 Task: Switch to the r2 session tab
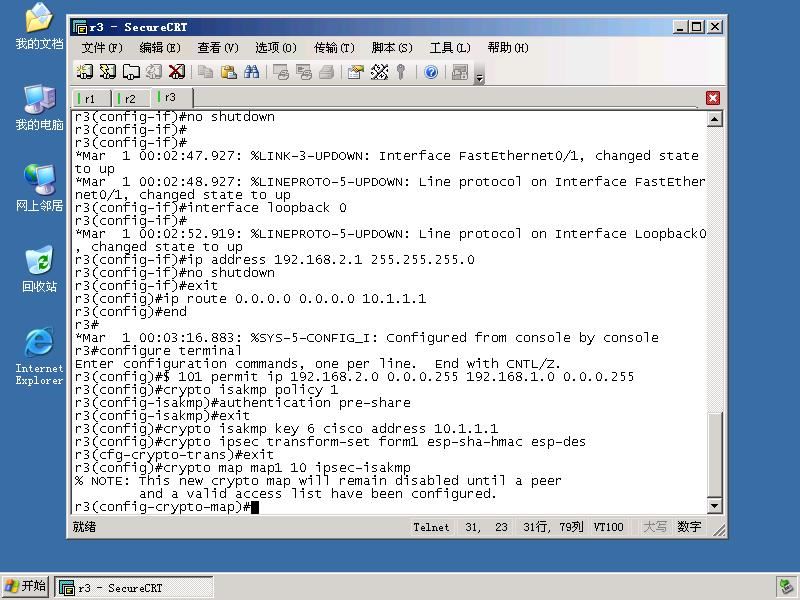[131, 98]
